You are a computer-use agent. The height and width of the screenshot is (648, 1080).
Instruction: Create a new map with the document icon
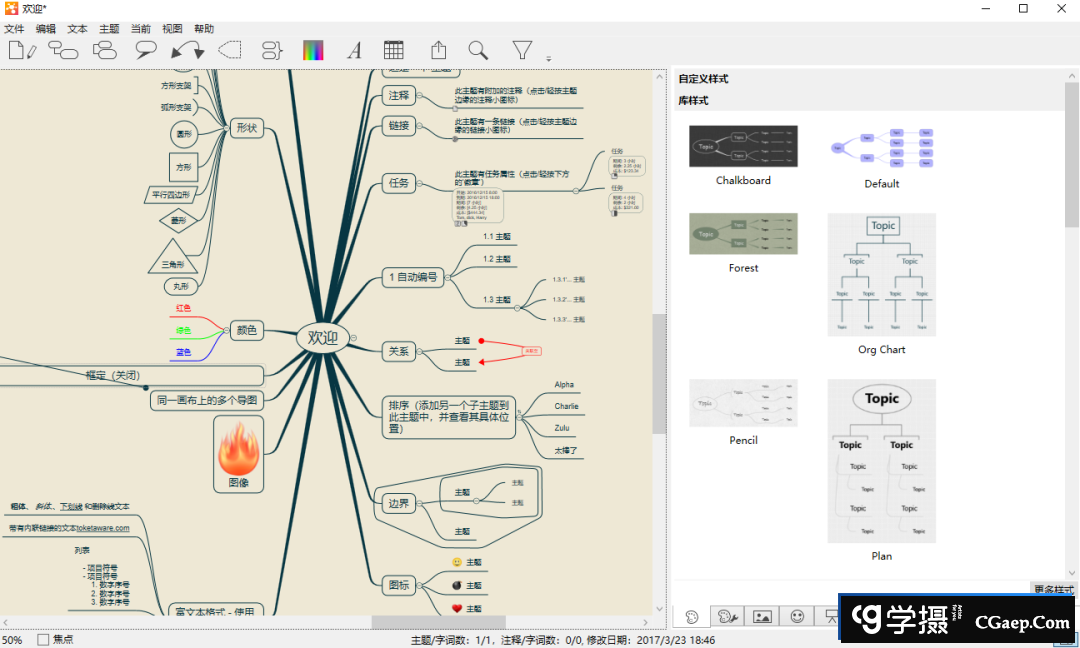[22, 49]
